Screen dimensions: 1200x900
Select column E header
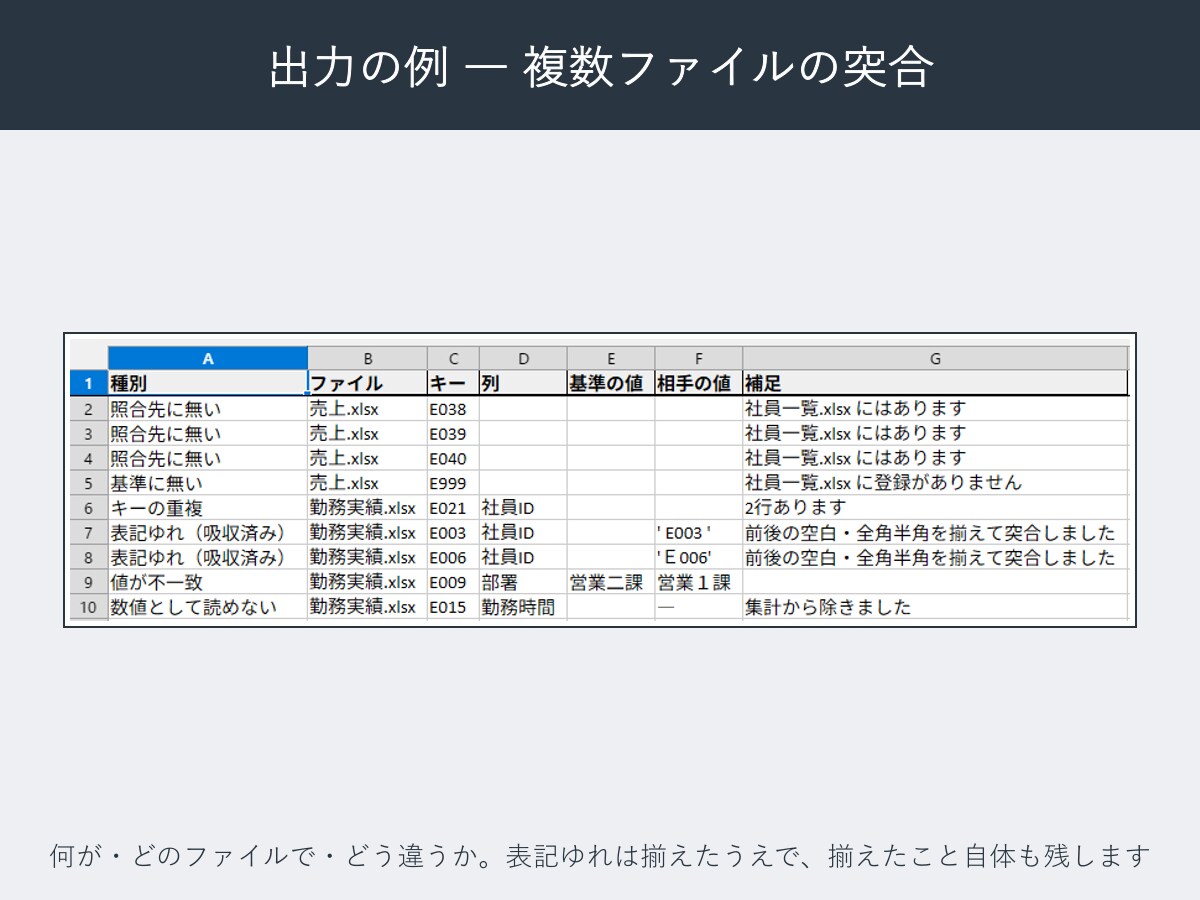pos(612,359)
